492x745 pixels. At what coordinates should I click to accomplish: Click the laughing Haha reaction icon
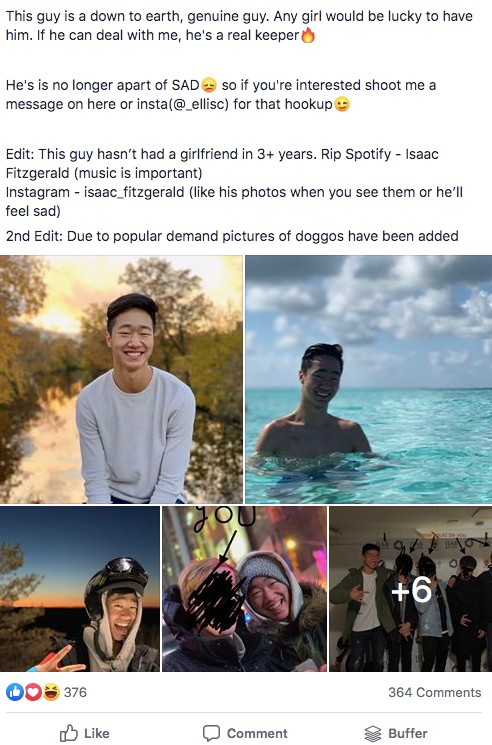[51, 692]
